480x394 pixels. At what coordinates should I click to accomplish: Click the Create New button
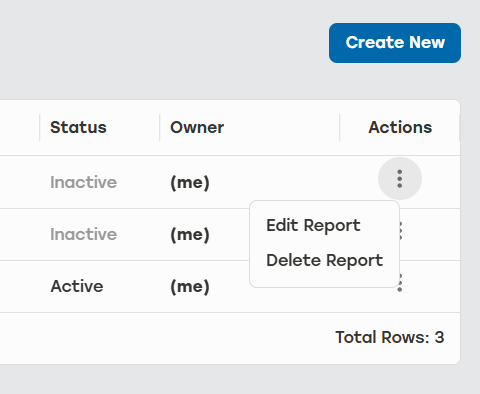coord(395,43)
